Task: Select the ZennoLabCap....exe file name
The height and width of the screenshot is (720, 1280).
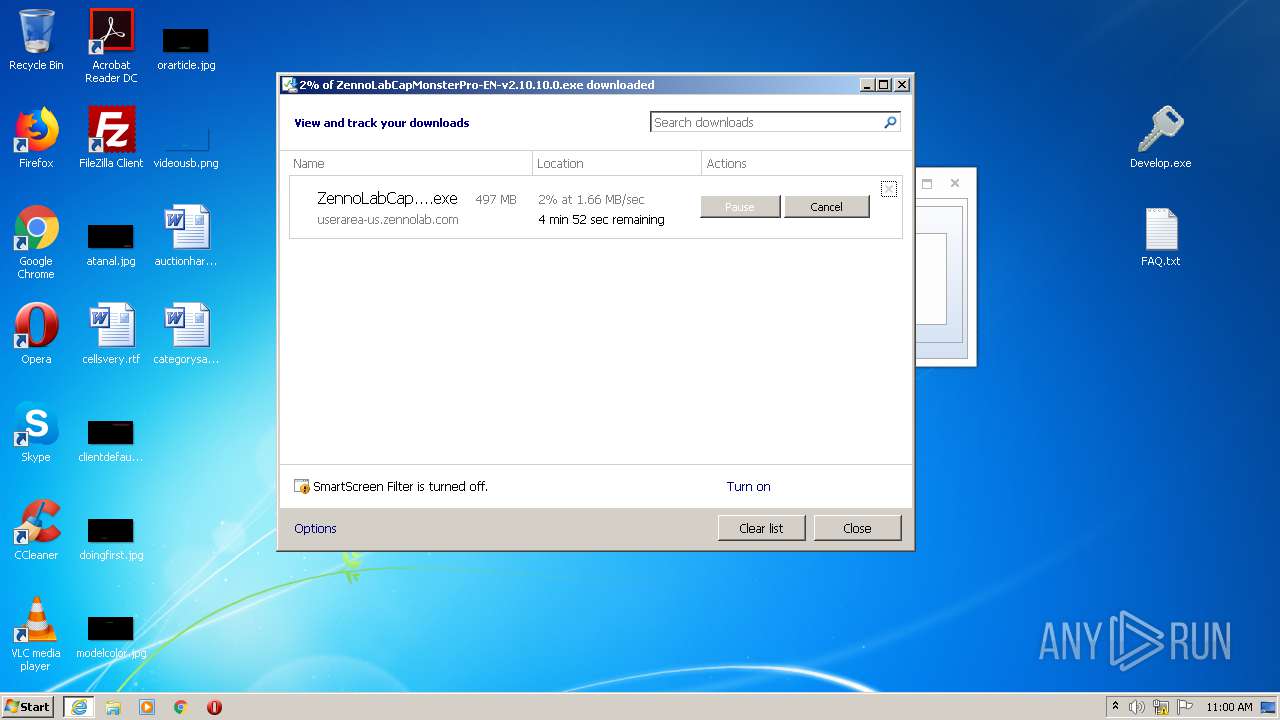Action: pyautogui.click(x=387, y=199)
